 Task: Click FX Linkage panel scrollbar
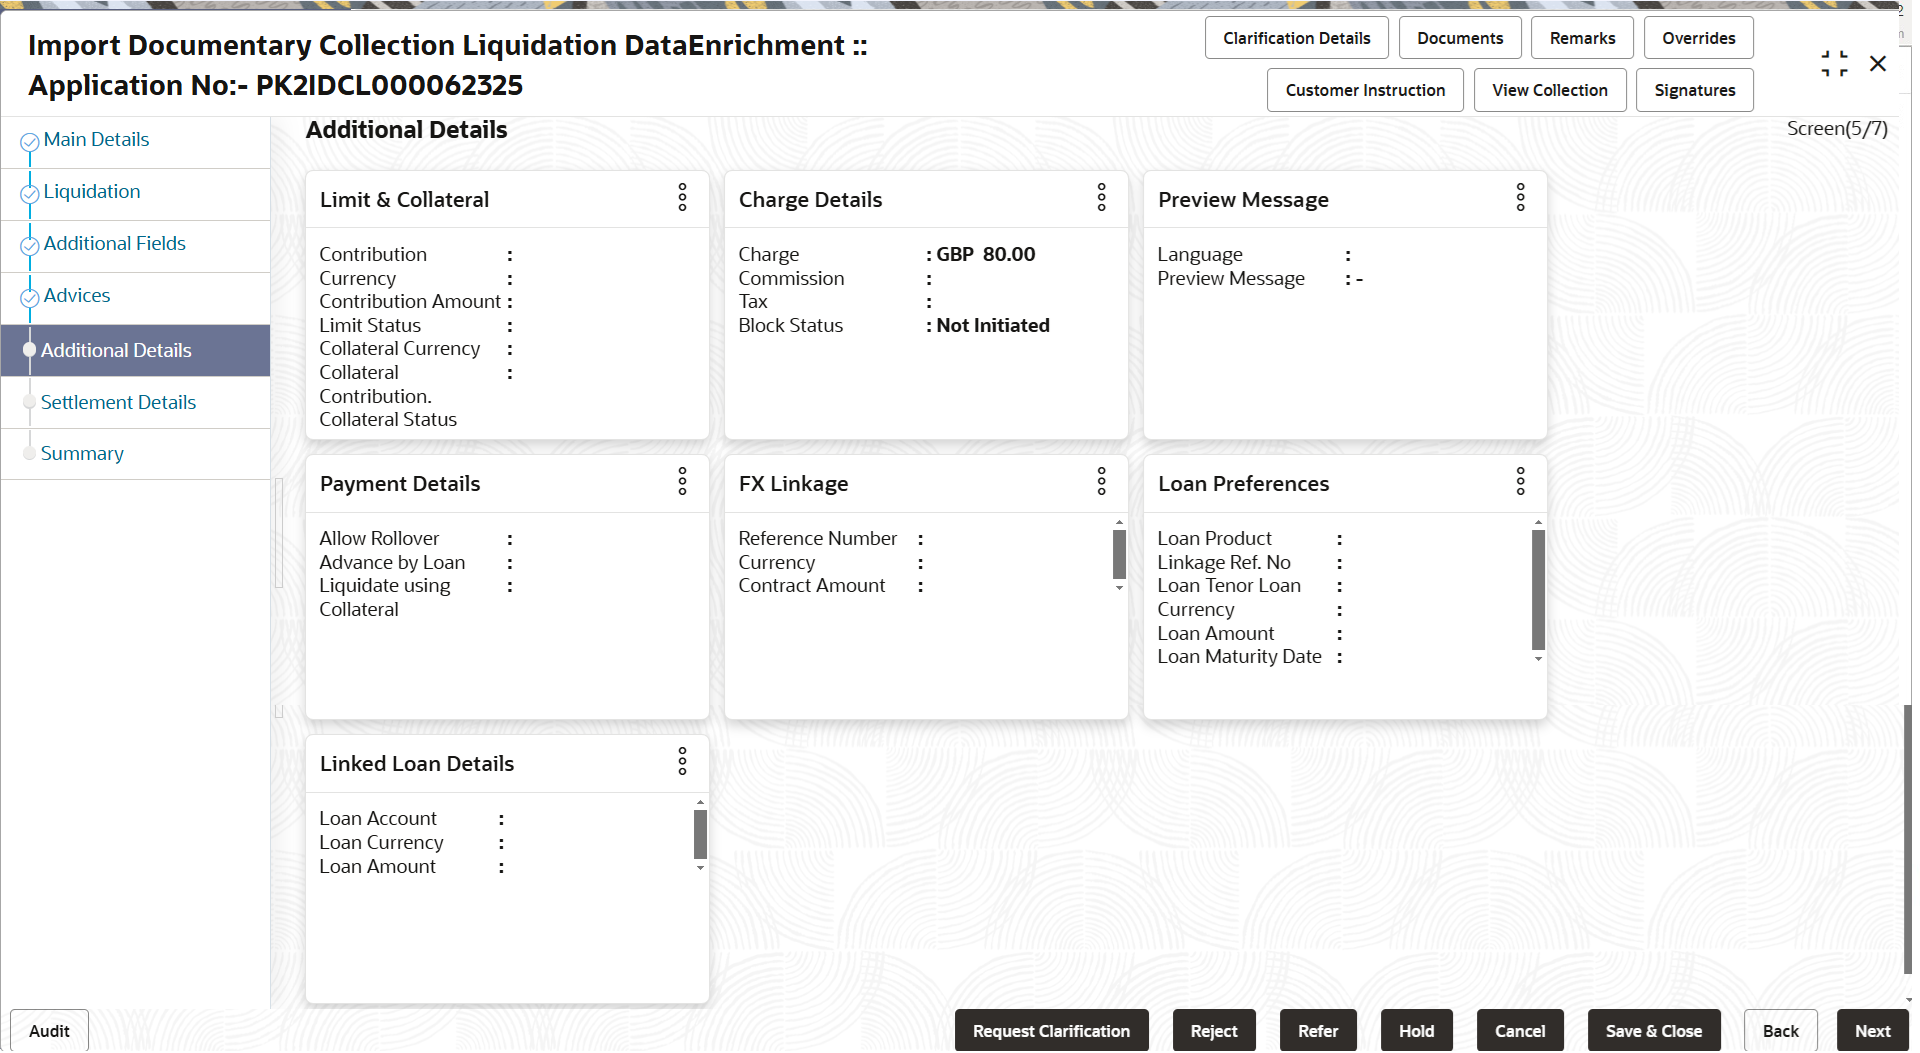point(1119,554)
